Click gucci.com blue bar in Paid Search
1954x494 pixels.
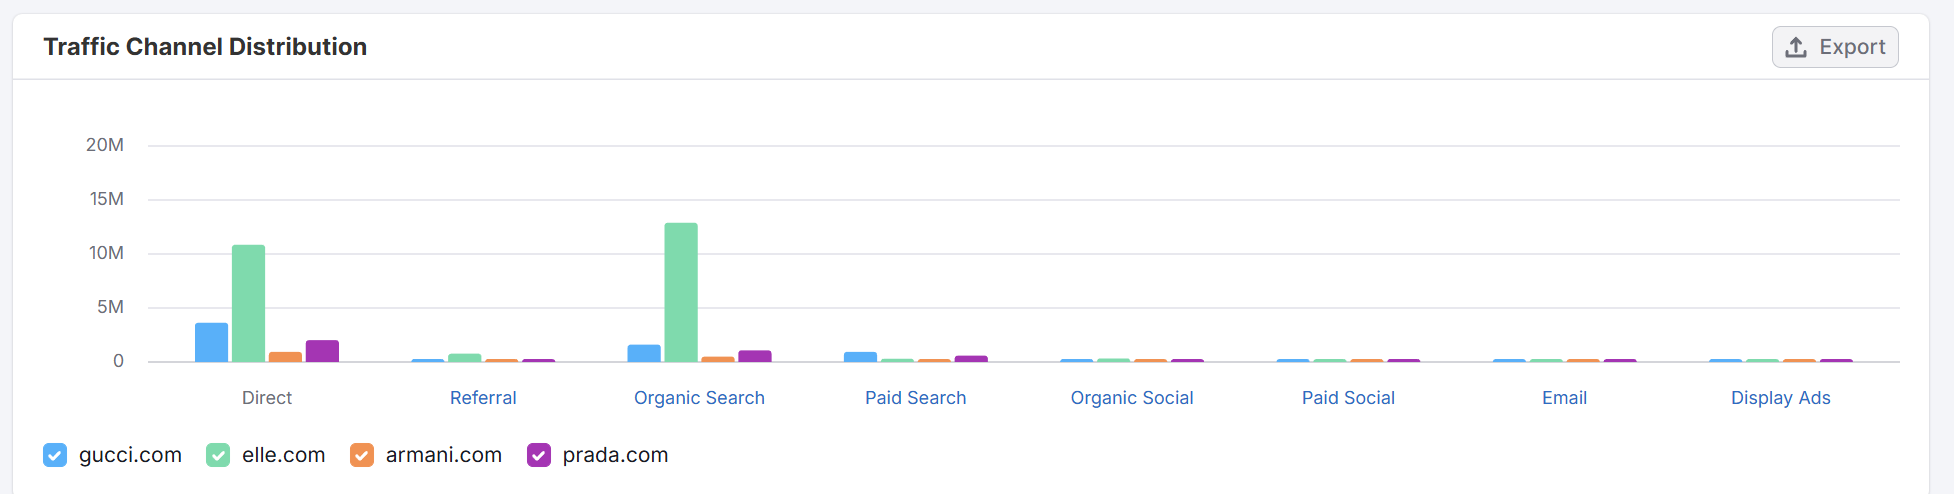860,357
